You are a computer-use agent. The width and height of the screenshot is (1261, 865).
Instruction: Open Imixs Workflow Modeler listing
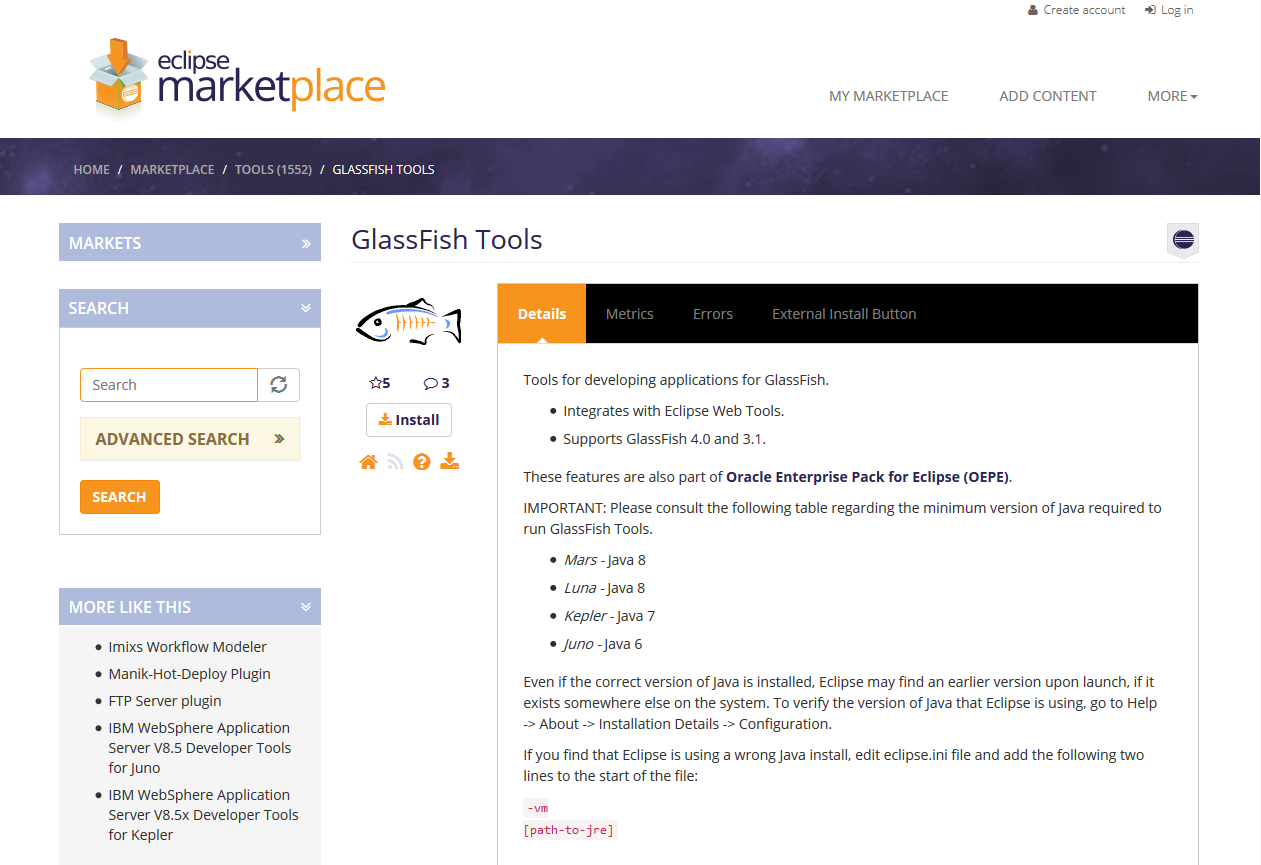[188, 647]
